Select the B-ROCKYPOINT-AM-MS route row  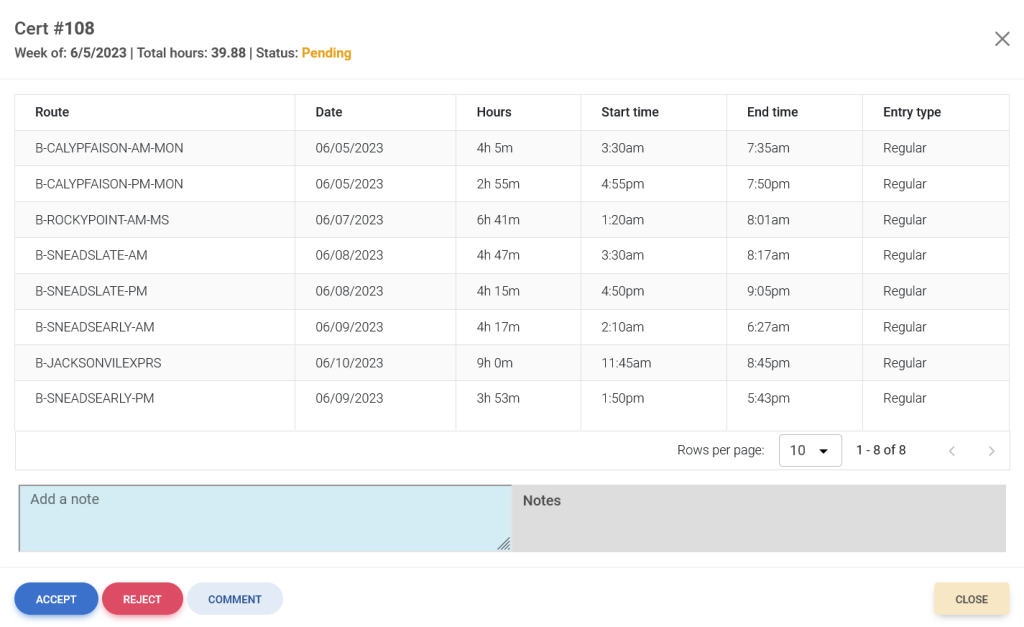[x=102, y=220]
